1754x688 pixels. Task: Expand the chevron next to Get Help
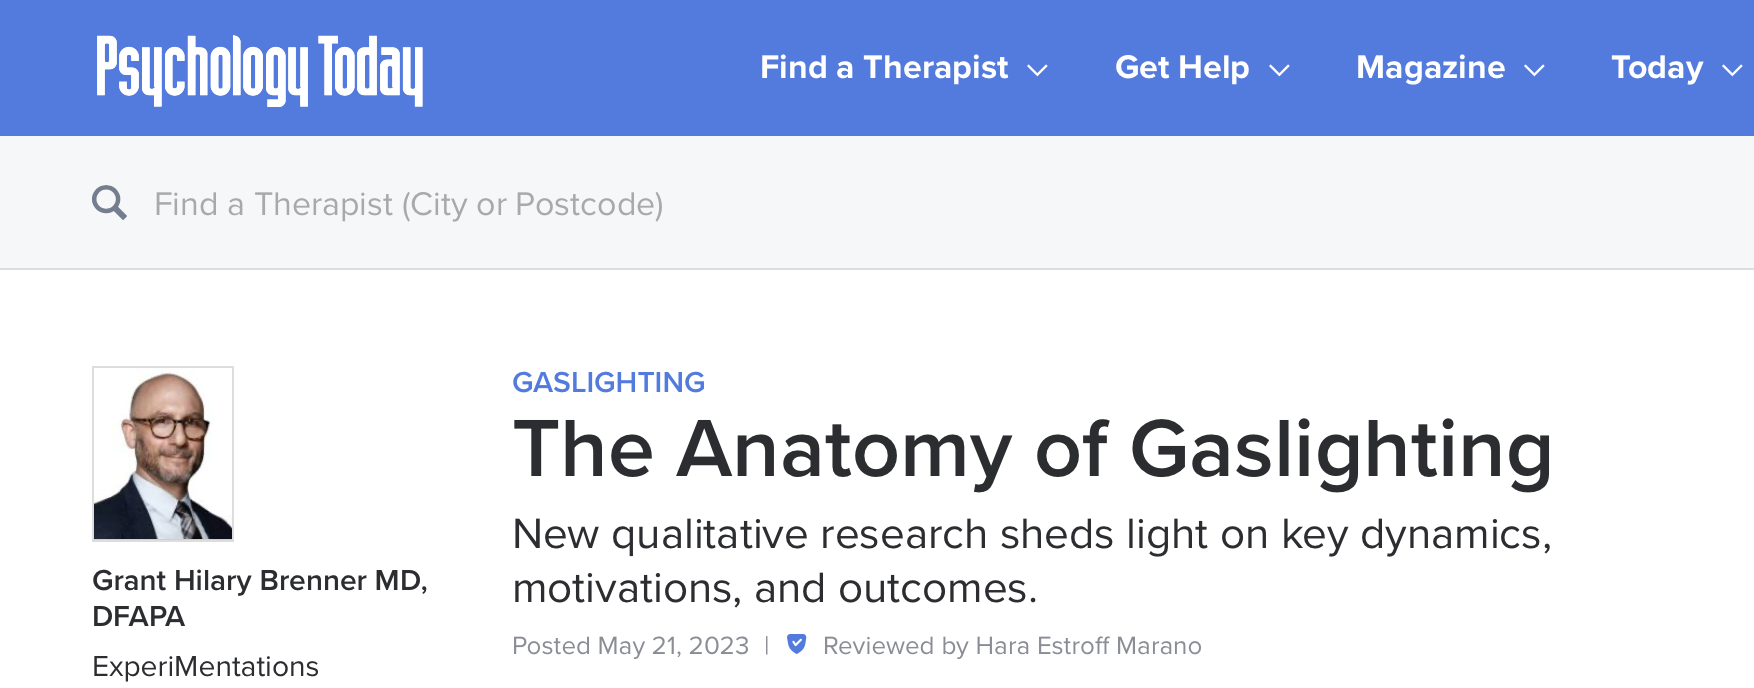pyautogui.click(x=1279, y=70)
